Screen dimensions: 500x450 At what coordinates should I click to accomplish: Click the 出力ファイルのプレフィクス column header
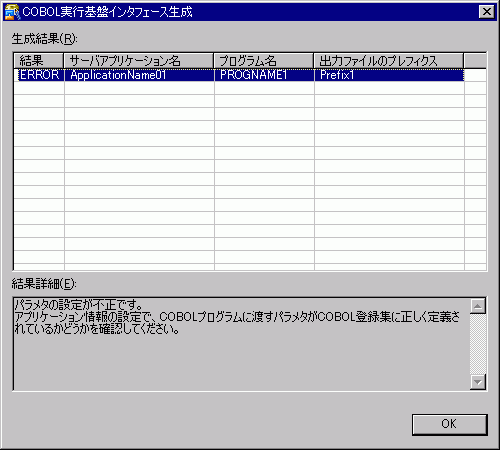point(389,61)
